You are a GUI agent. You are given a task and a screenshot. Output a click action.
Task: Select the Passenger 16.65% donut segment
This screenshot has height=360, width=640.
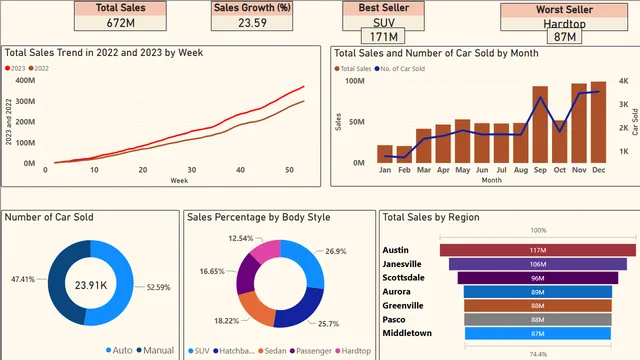(245, 274)
